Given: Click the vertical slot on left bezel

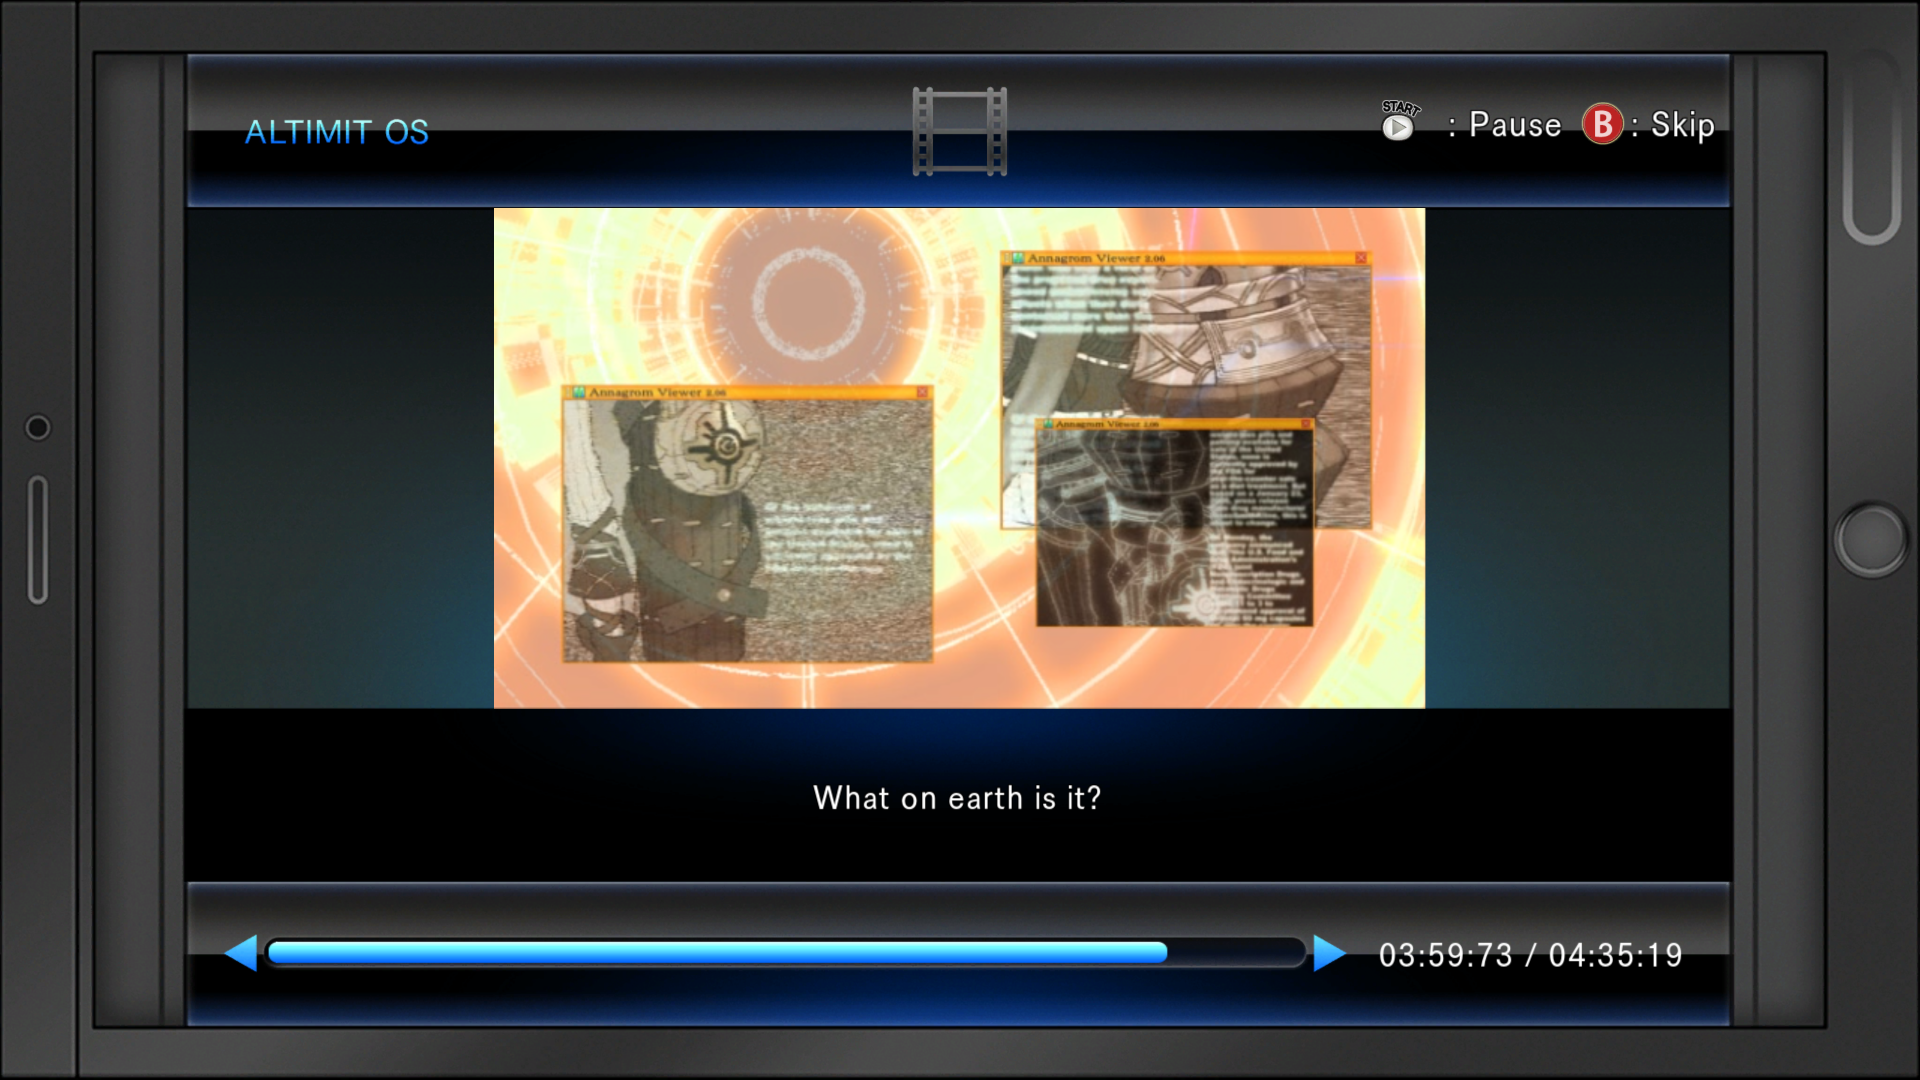Looking at the screenshot, I should click(38, 540).
